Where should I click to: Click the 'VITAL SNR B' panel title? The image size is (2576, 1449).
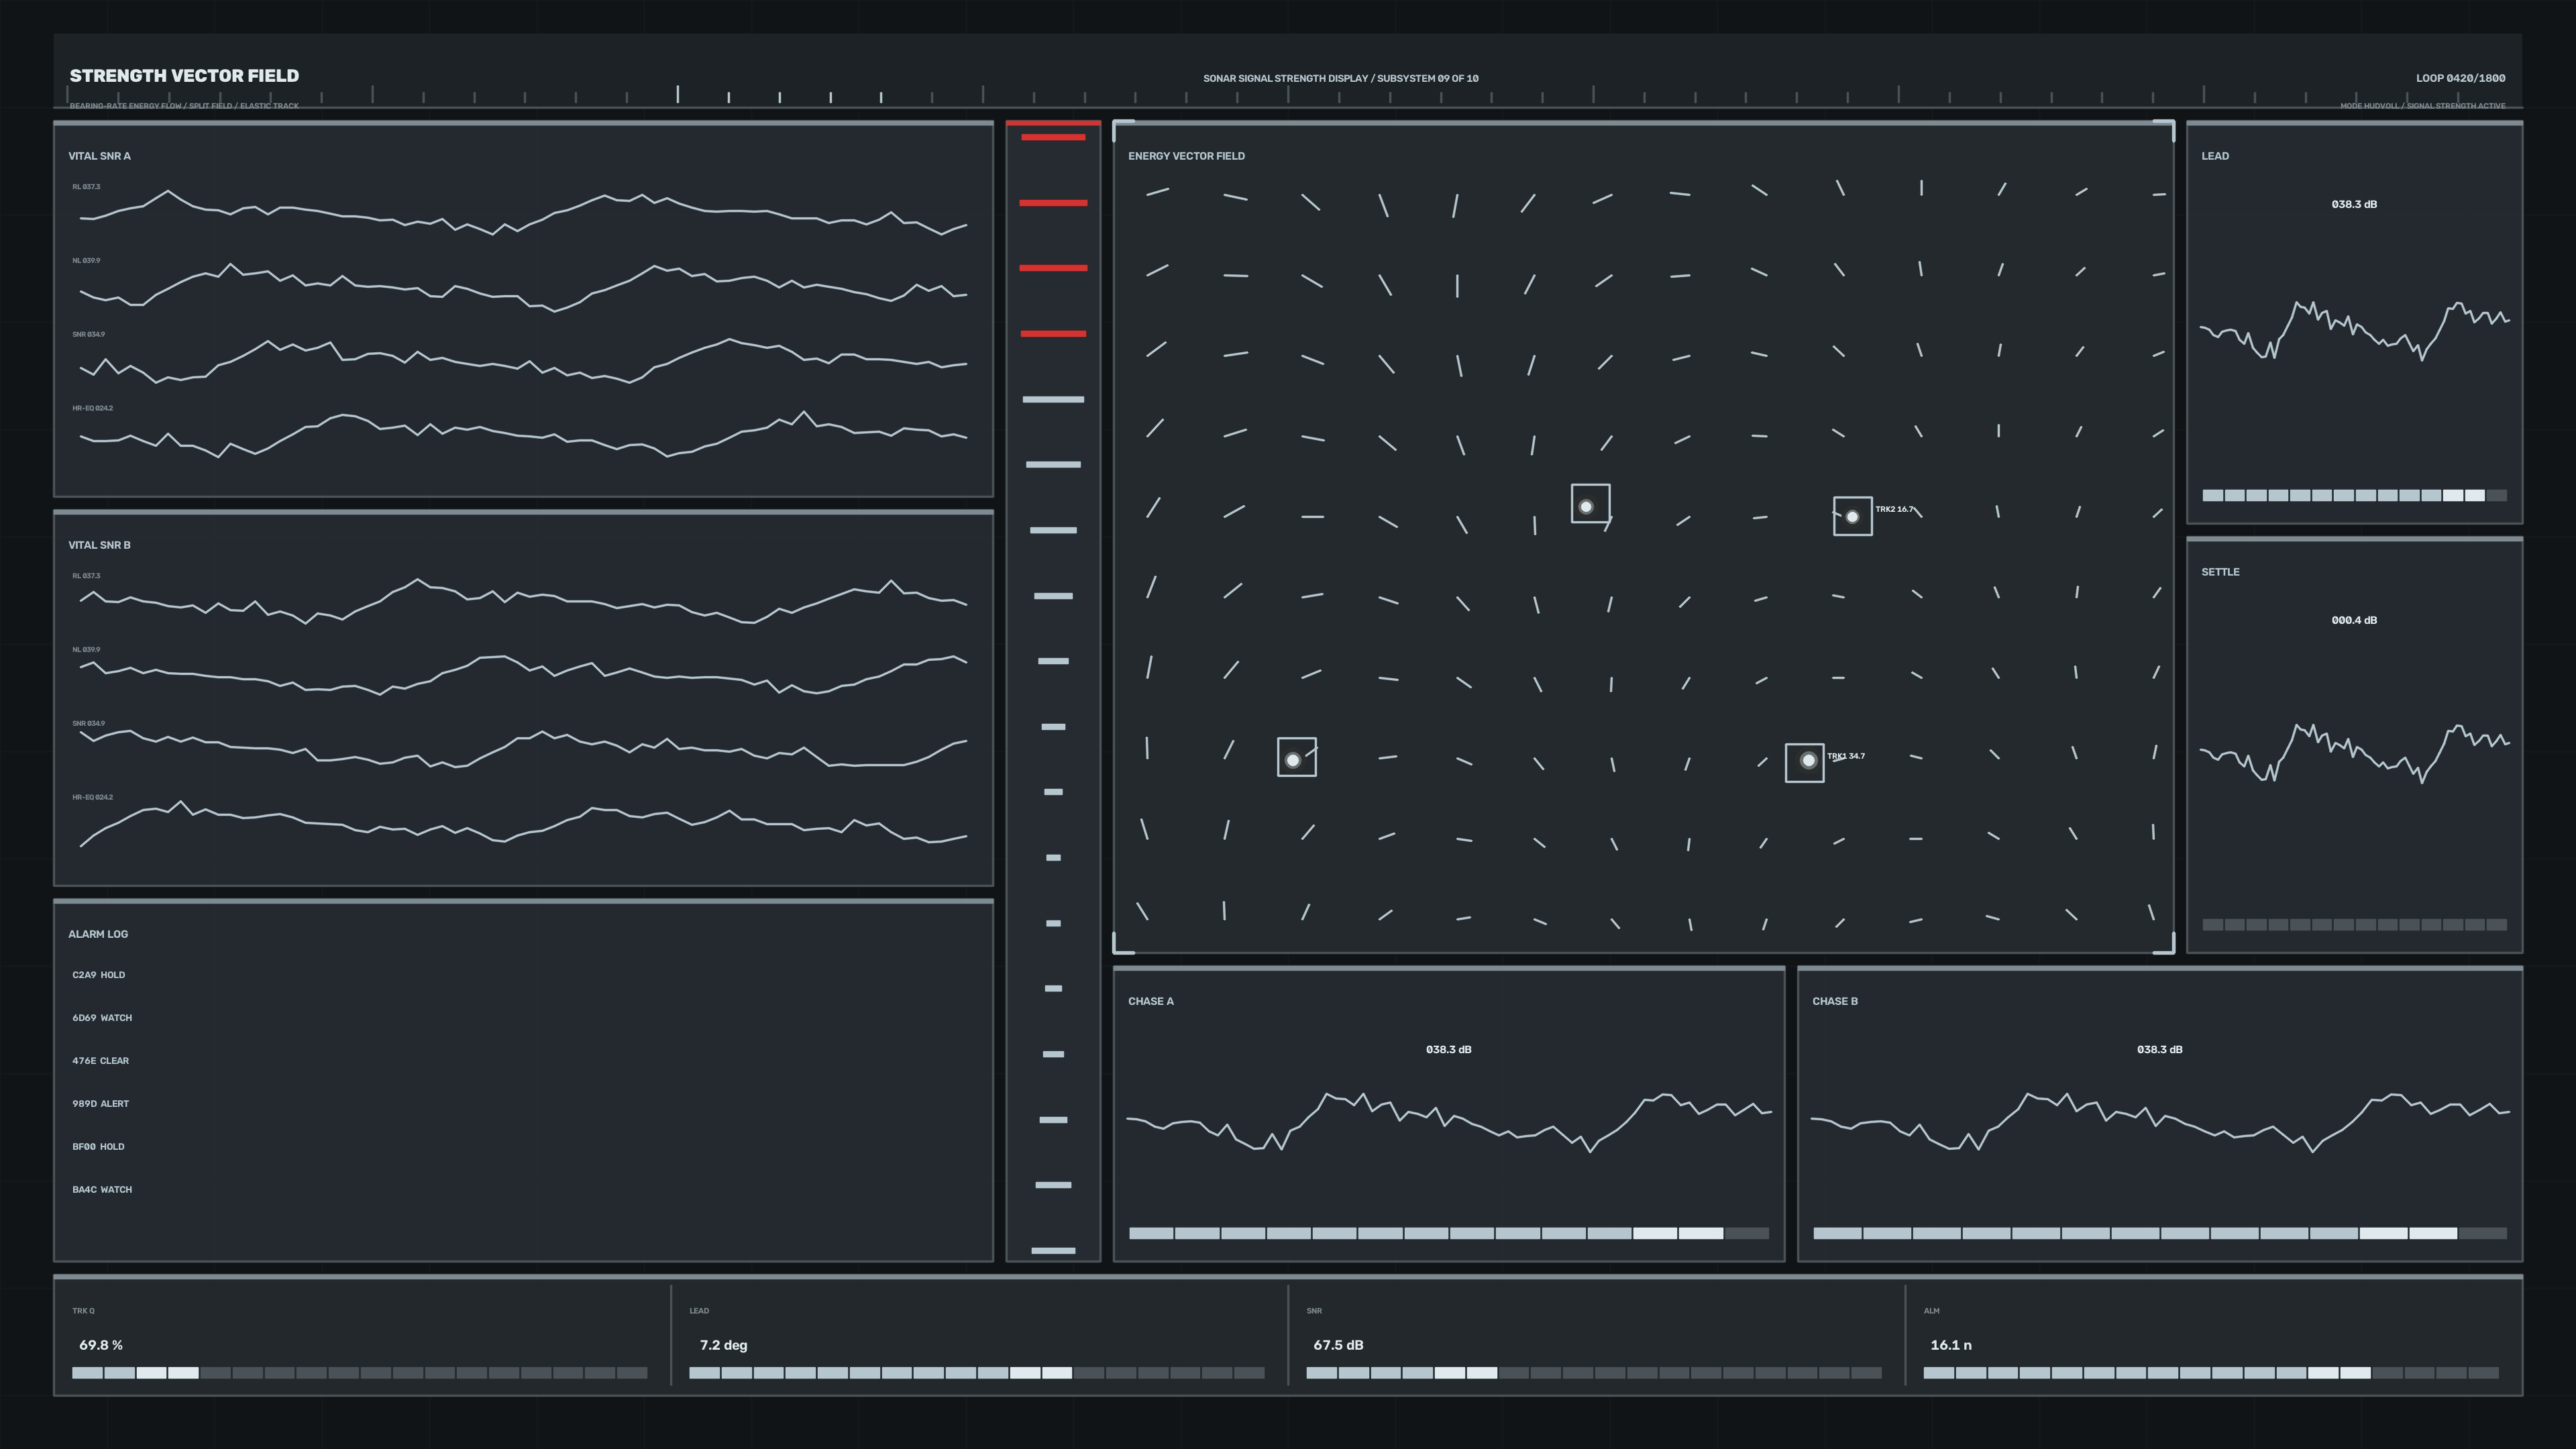click(x=99, y=545)
